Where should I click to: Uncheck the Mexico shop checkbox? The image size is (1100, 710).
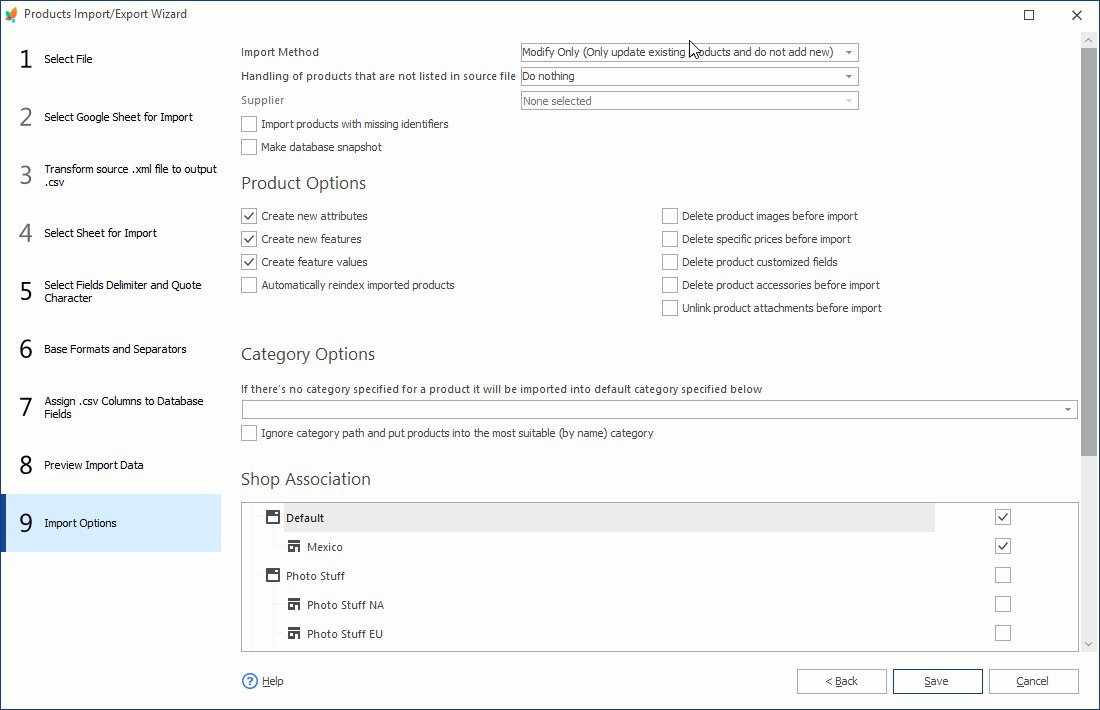pyautogui.click(x=1003, y=547)
